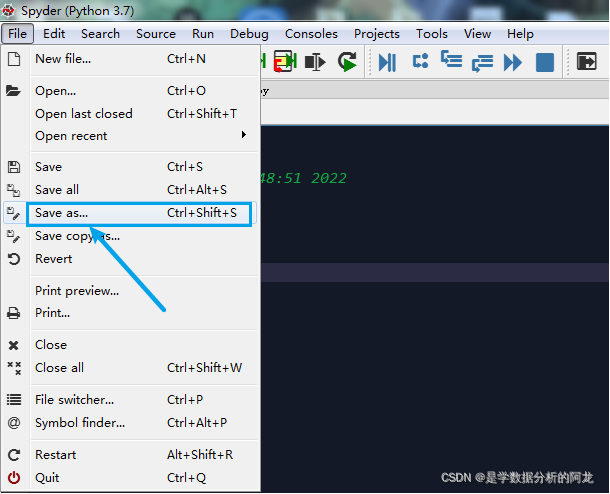
Task: Start debugging with the Debug file icon
Action: 387,62
